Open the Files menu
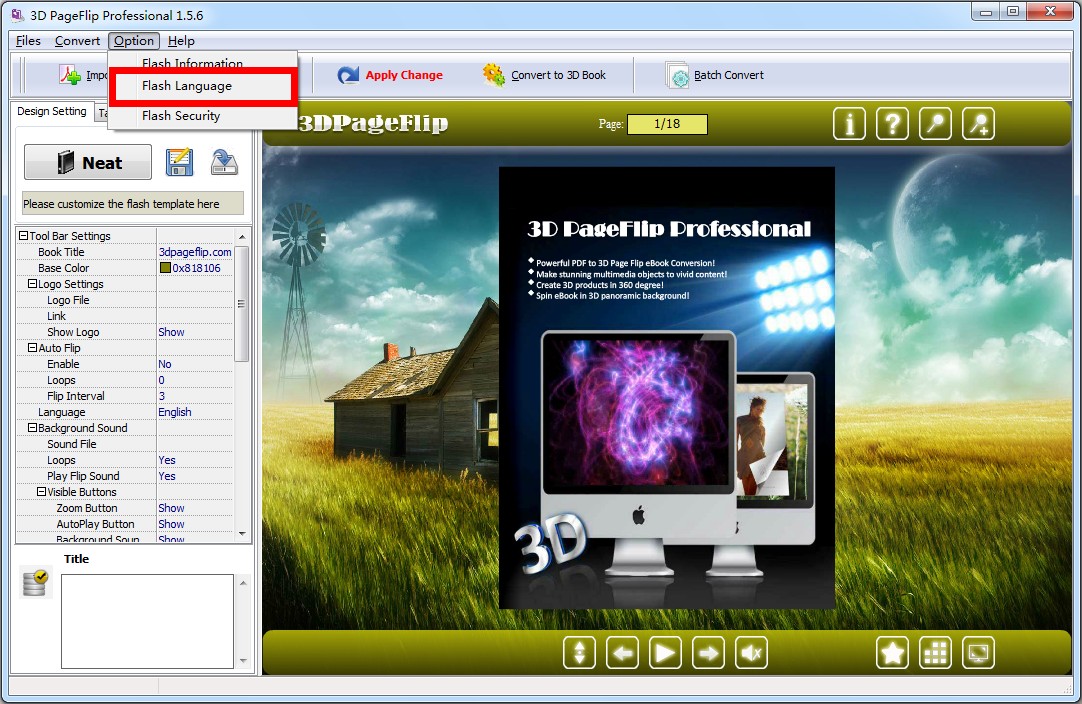 point(28,41)
